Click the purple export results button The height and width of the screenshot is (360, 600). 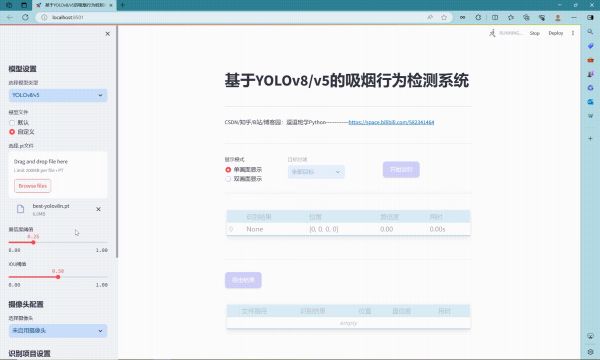pyautogui.click(x=243, y=280)
